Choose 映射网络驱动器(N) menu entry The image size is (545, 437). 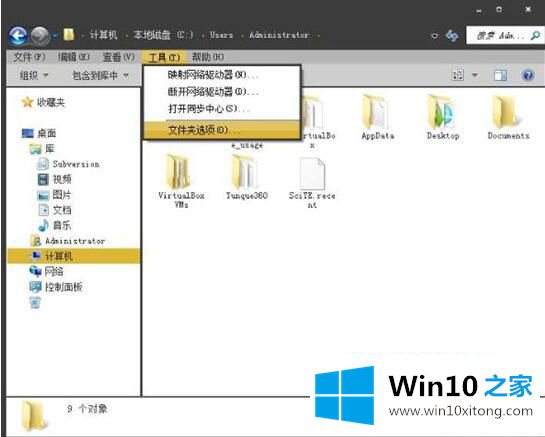pyautogui.click(x=222, y=75)
